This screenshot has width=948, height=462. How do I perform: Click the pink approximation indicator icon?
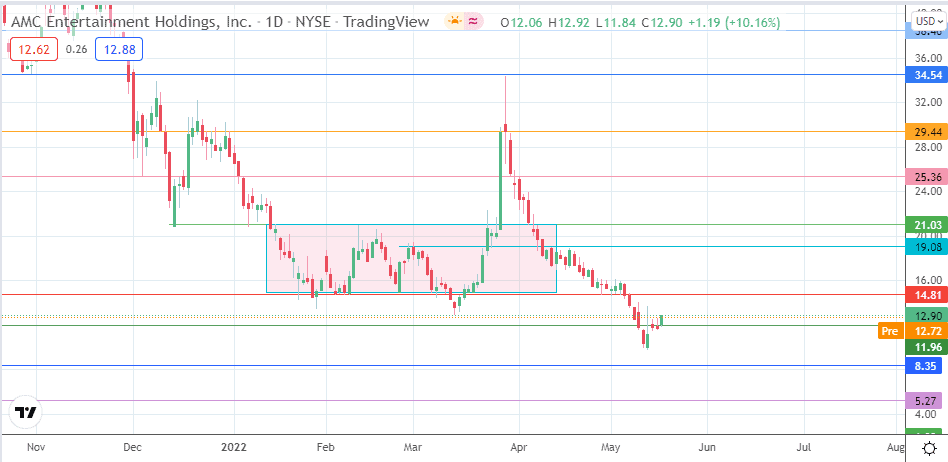click(x=473, y=22)
